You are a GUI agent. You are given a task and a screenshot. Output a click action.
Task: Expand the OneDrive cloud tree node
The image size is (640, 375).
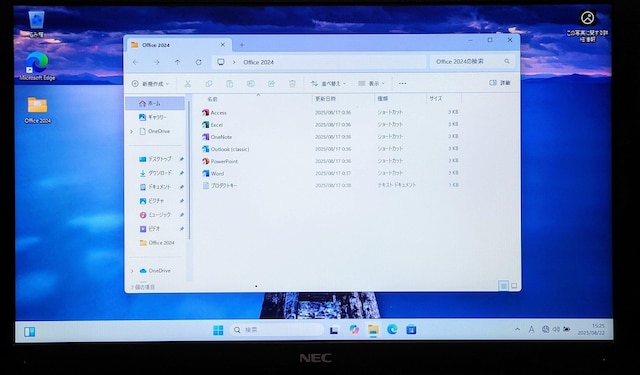click(x=132, y=271)
